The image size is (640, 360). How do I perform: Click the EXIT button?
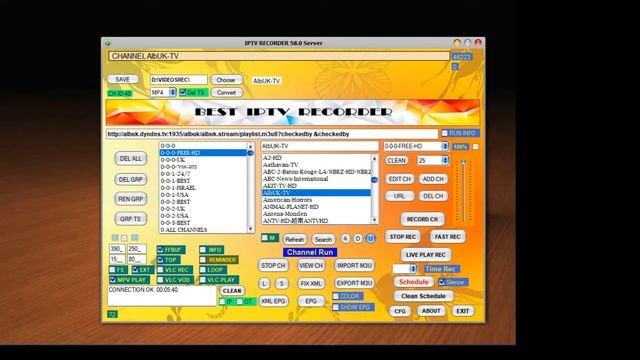click(x=462, y=311)
